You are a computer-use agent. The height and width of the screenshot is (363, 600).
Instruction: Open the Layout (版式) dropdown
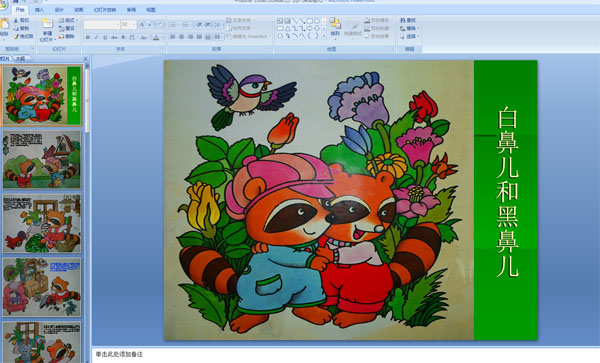[68, 20]
